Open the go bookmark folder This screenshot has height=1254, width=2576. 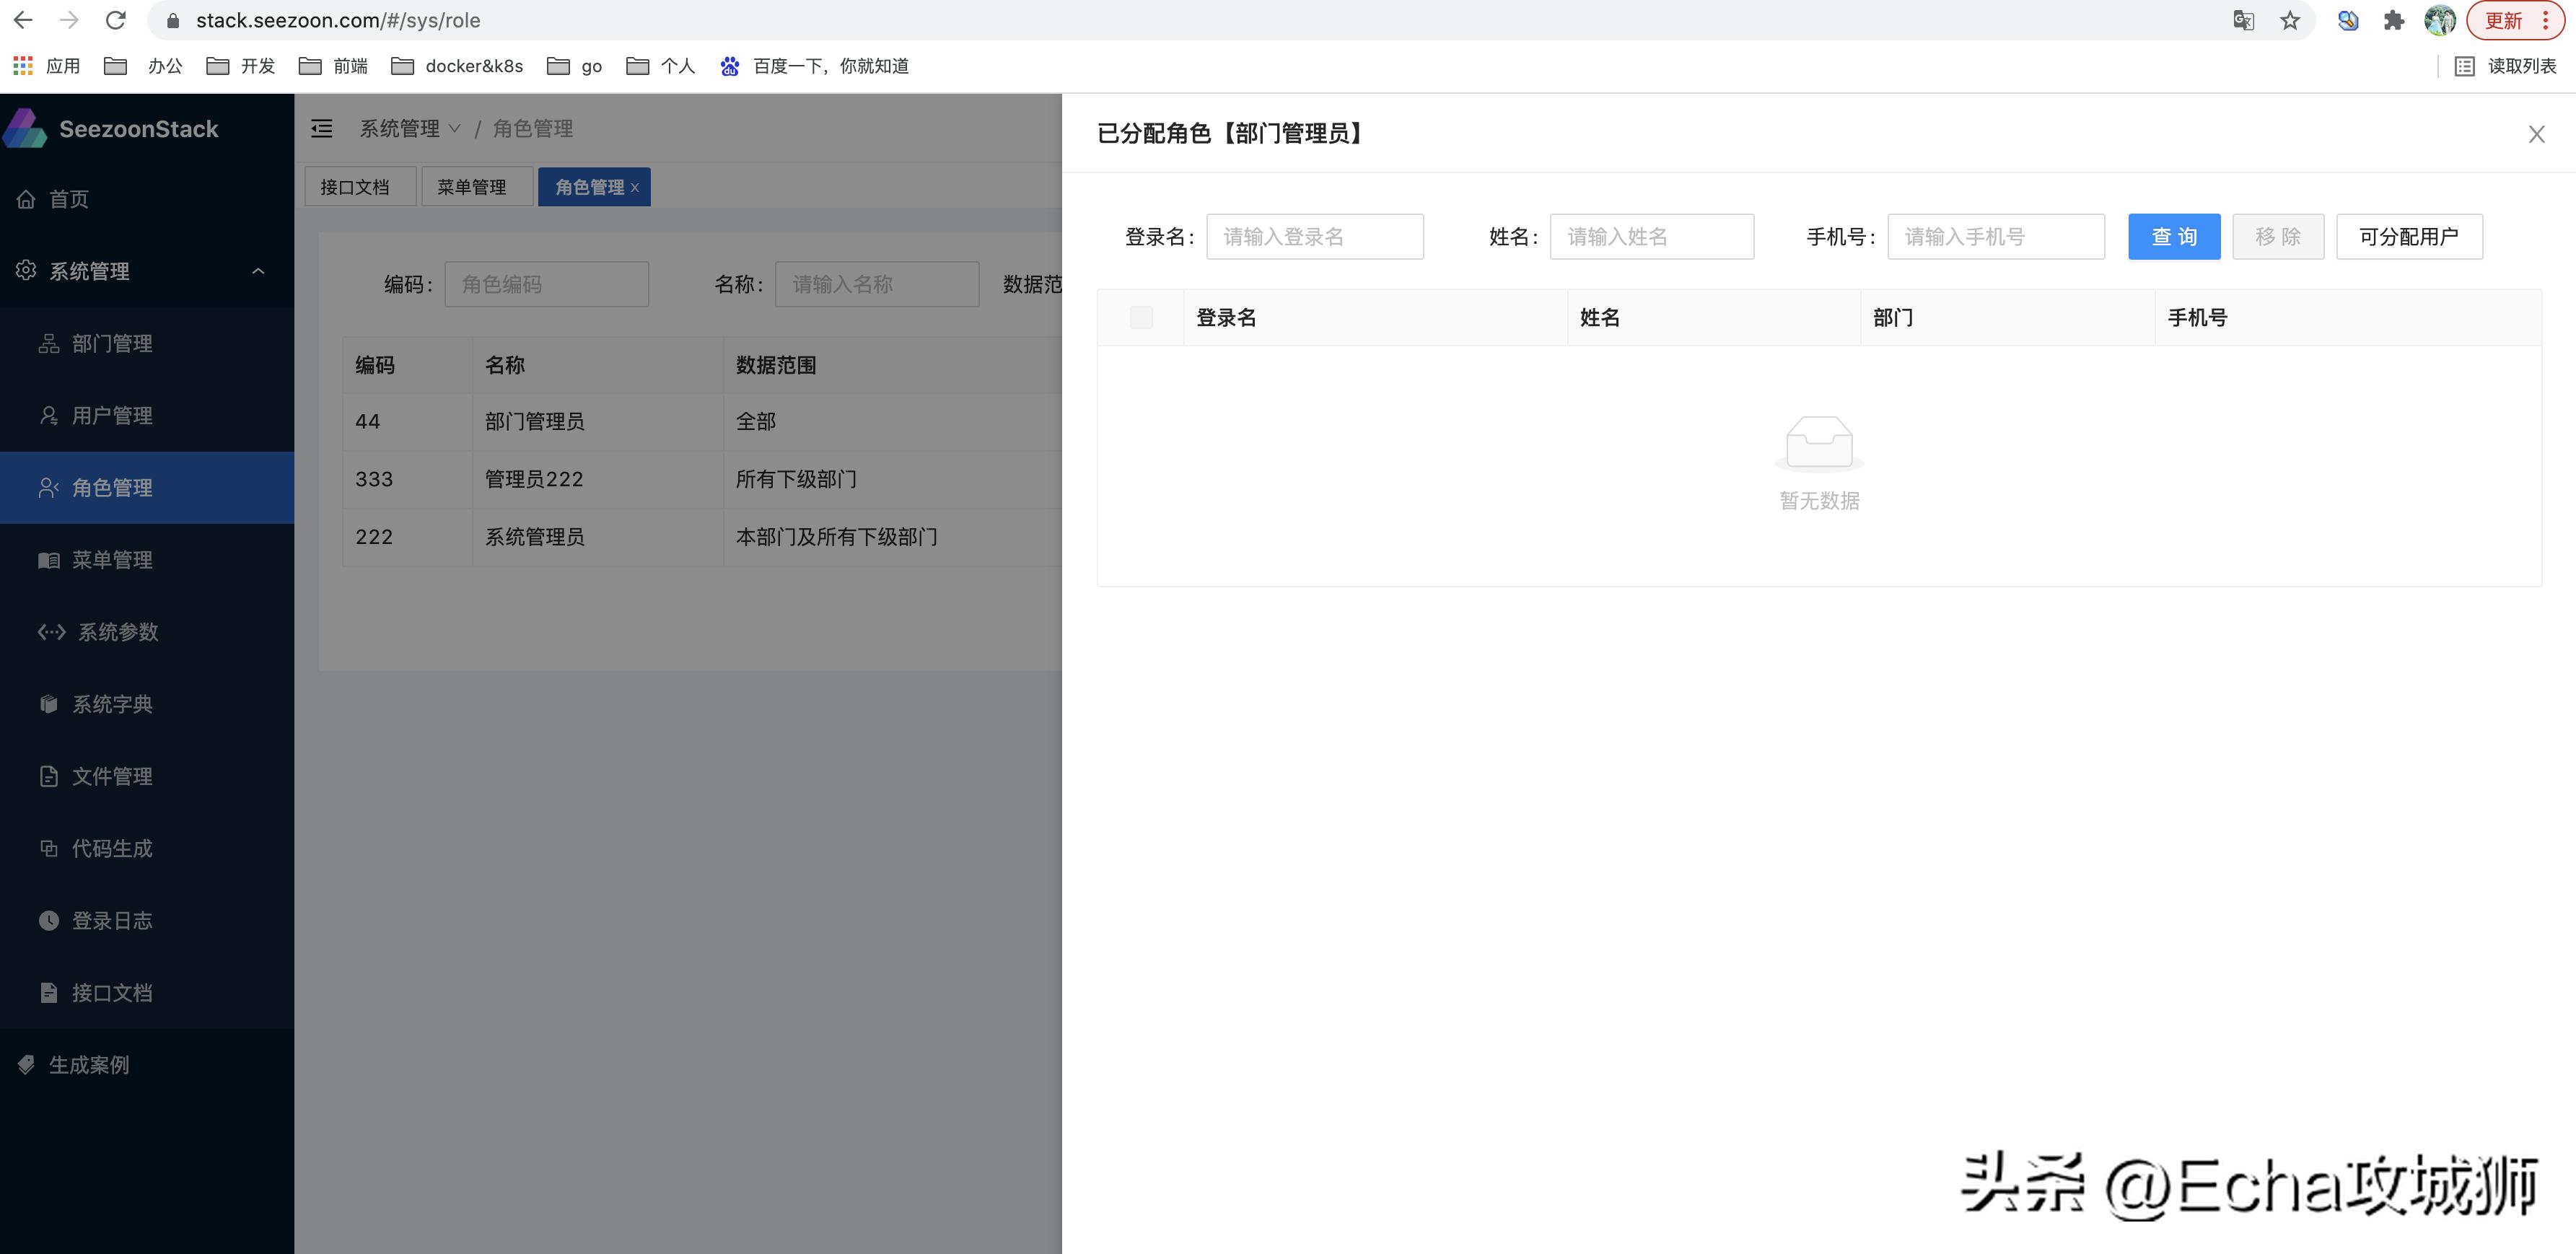point(575,66)
